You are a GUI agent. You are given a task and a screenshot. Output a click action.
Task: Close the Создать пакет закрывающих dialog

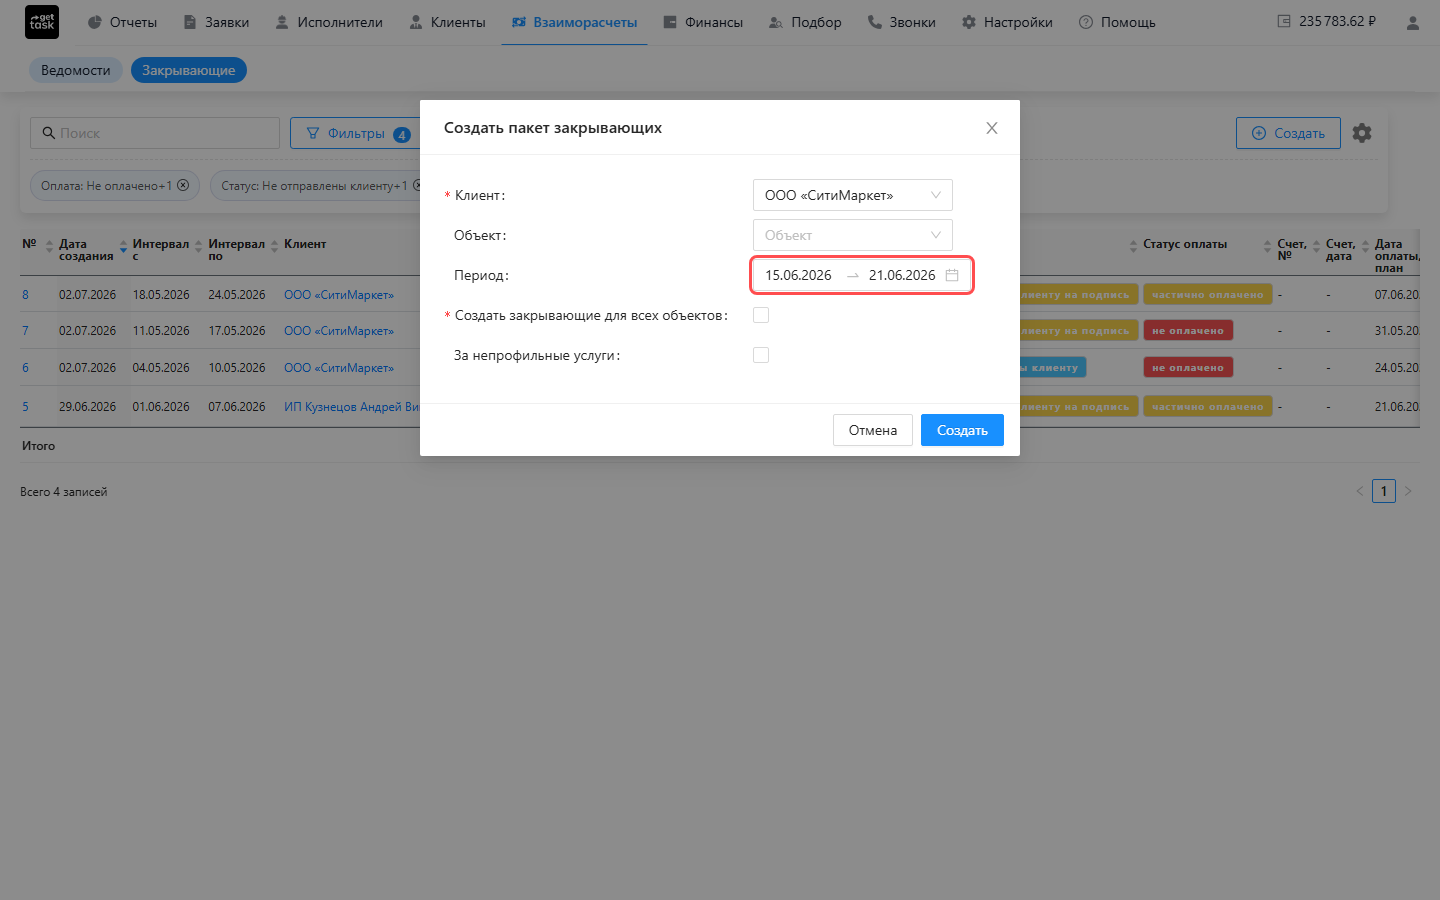(x=992, y=128)
